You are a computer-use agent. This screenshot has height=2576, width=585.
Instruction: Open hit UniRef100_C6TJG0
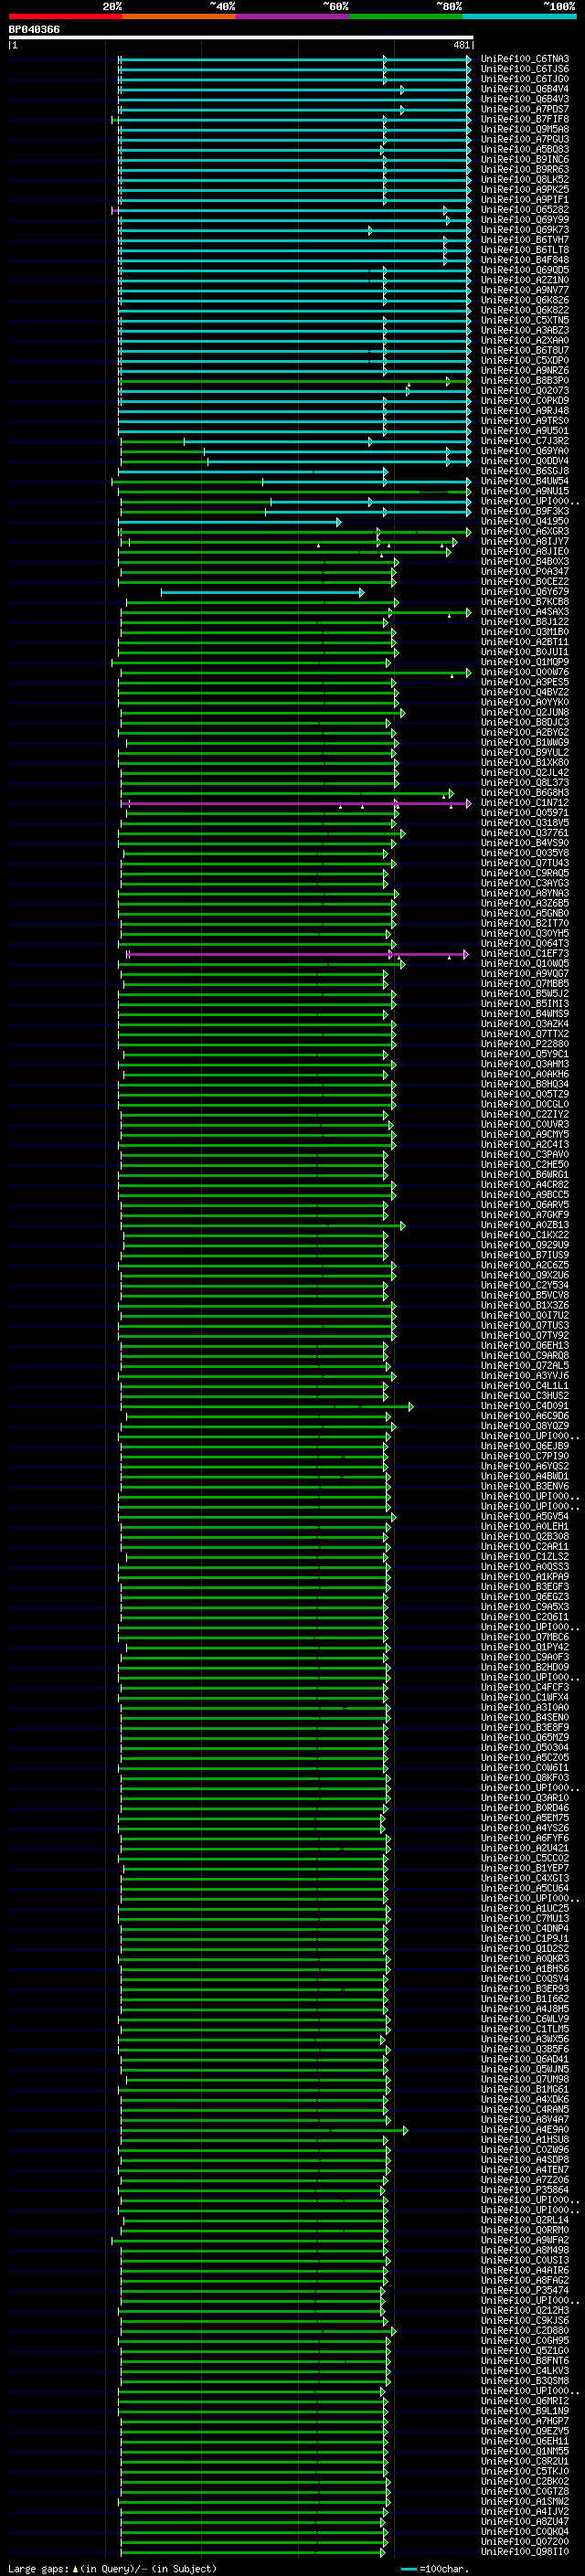(x=525, y=79)
